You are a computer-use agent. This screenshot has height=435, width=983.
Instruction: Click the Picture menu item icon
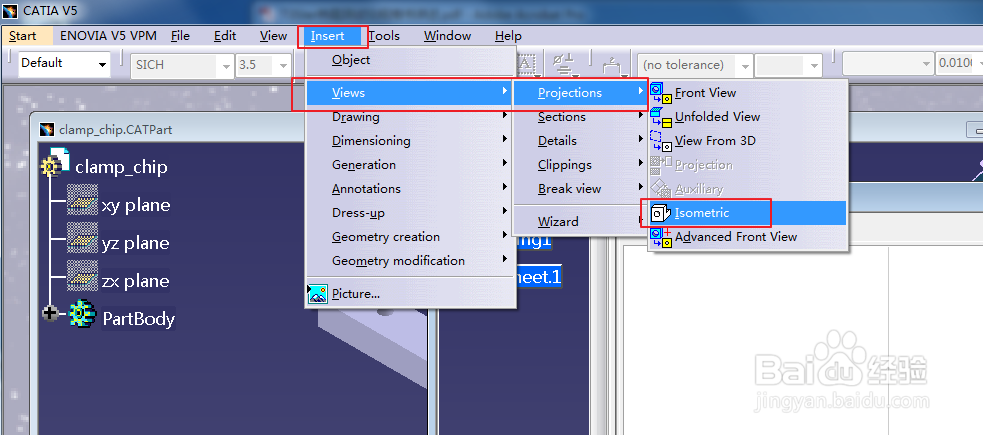[318, 293]
